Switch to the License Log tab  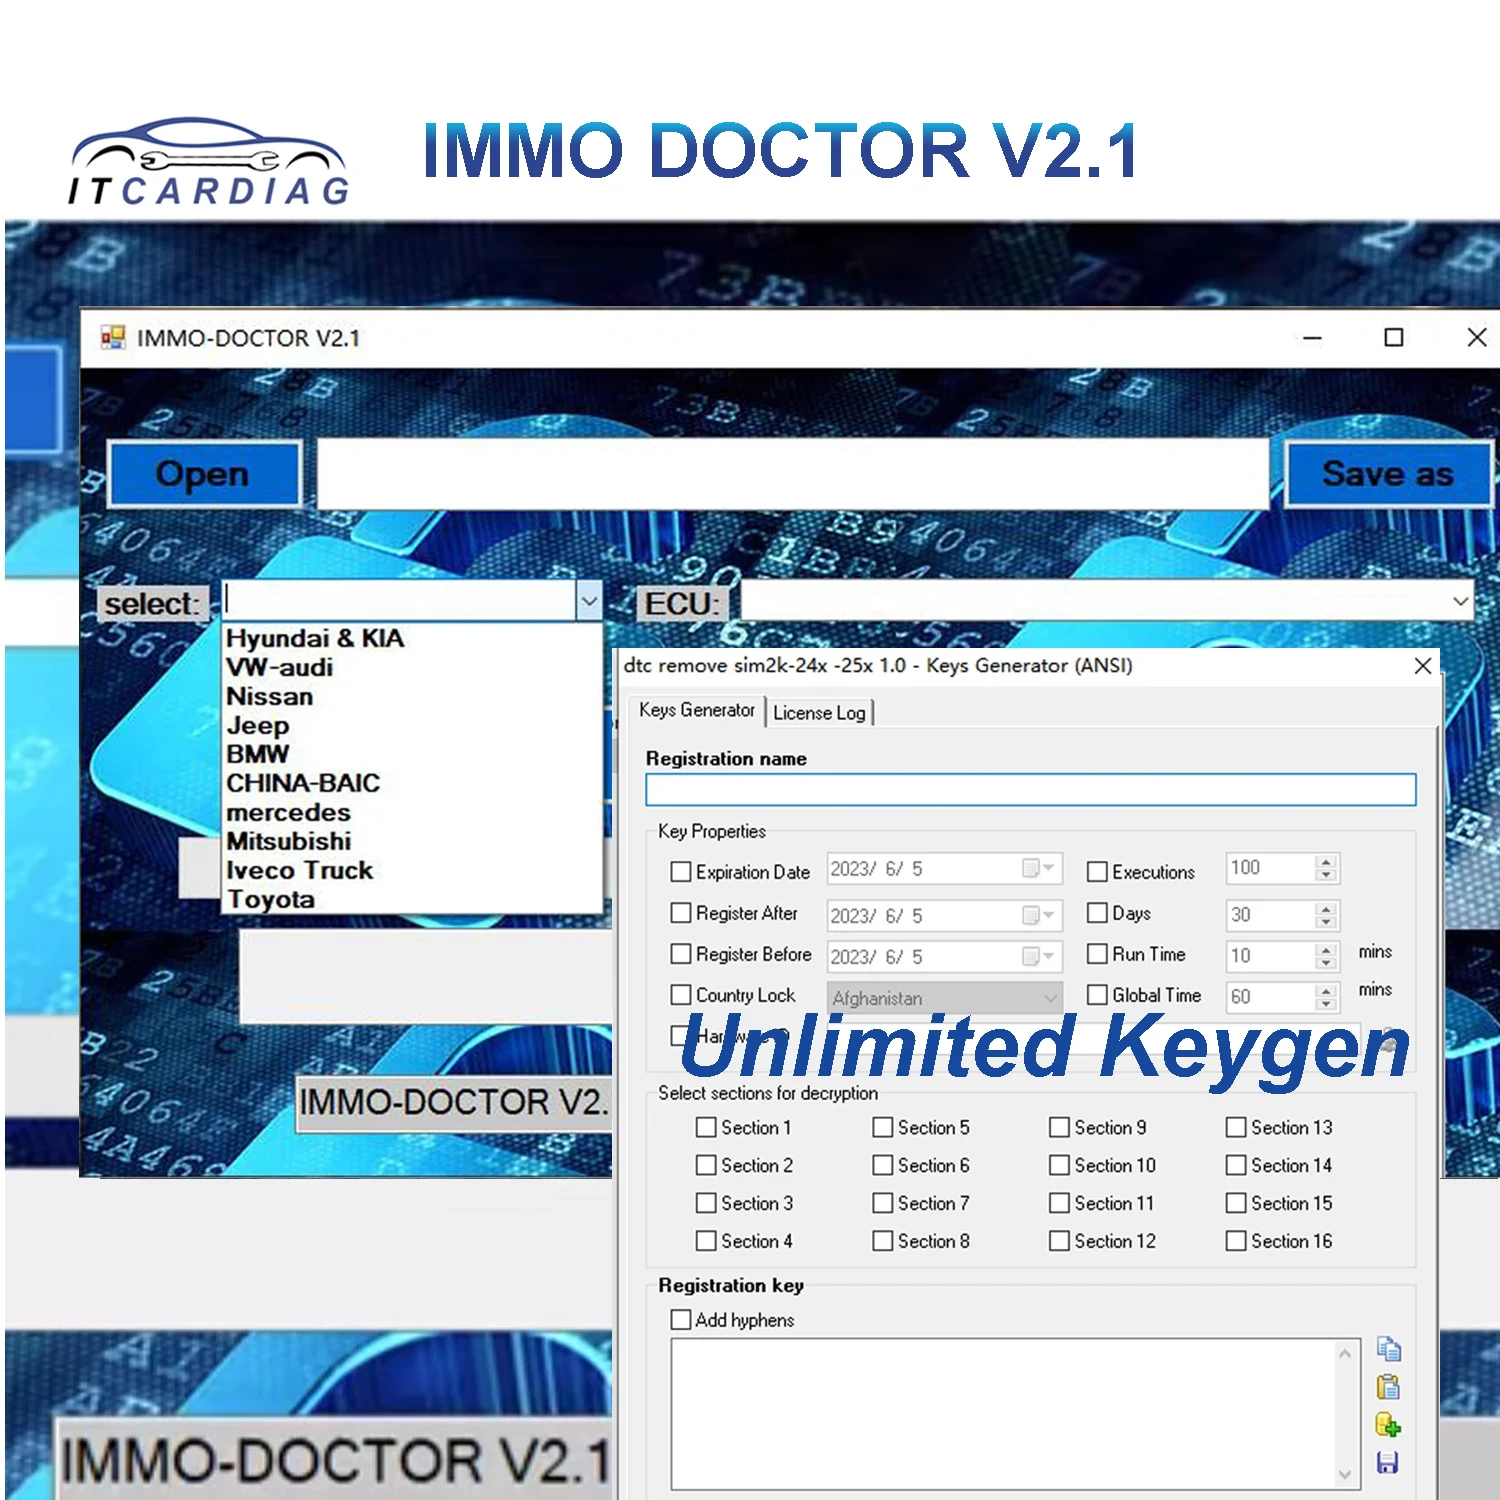[x=819, y=711]
